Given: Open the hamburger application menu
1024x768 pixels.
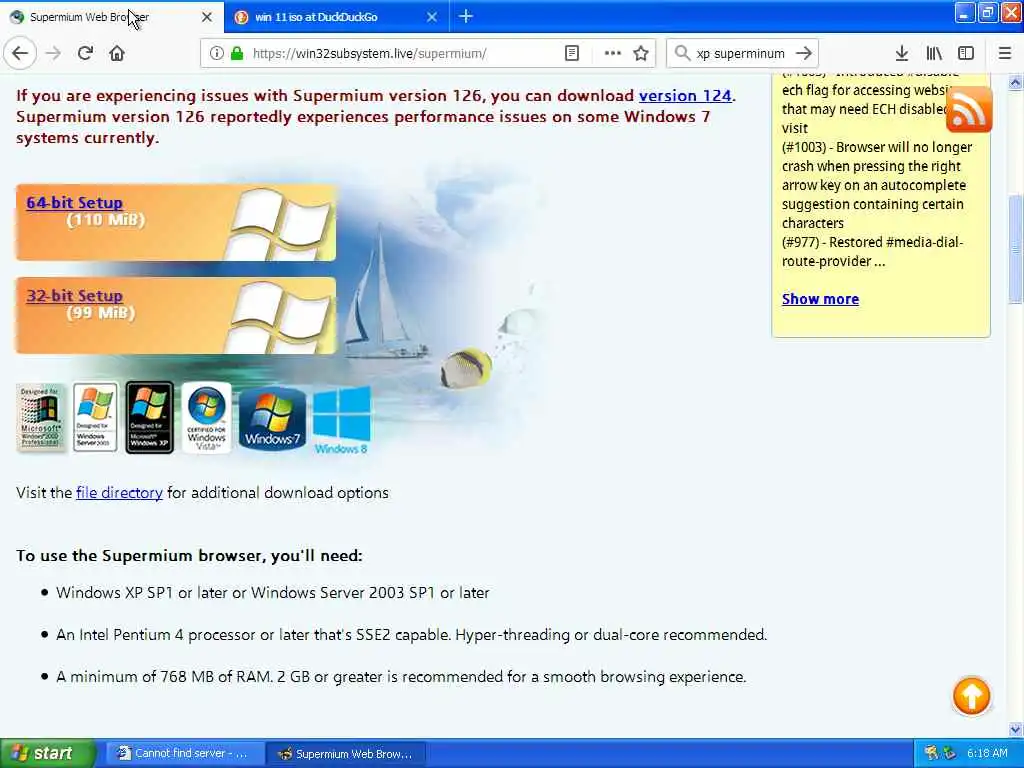Looking at the screenshot, I should point(1005,54).
